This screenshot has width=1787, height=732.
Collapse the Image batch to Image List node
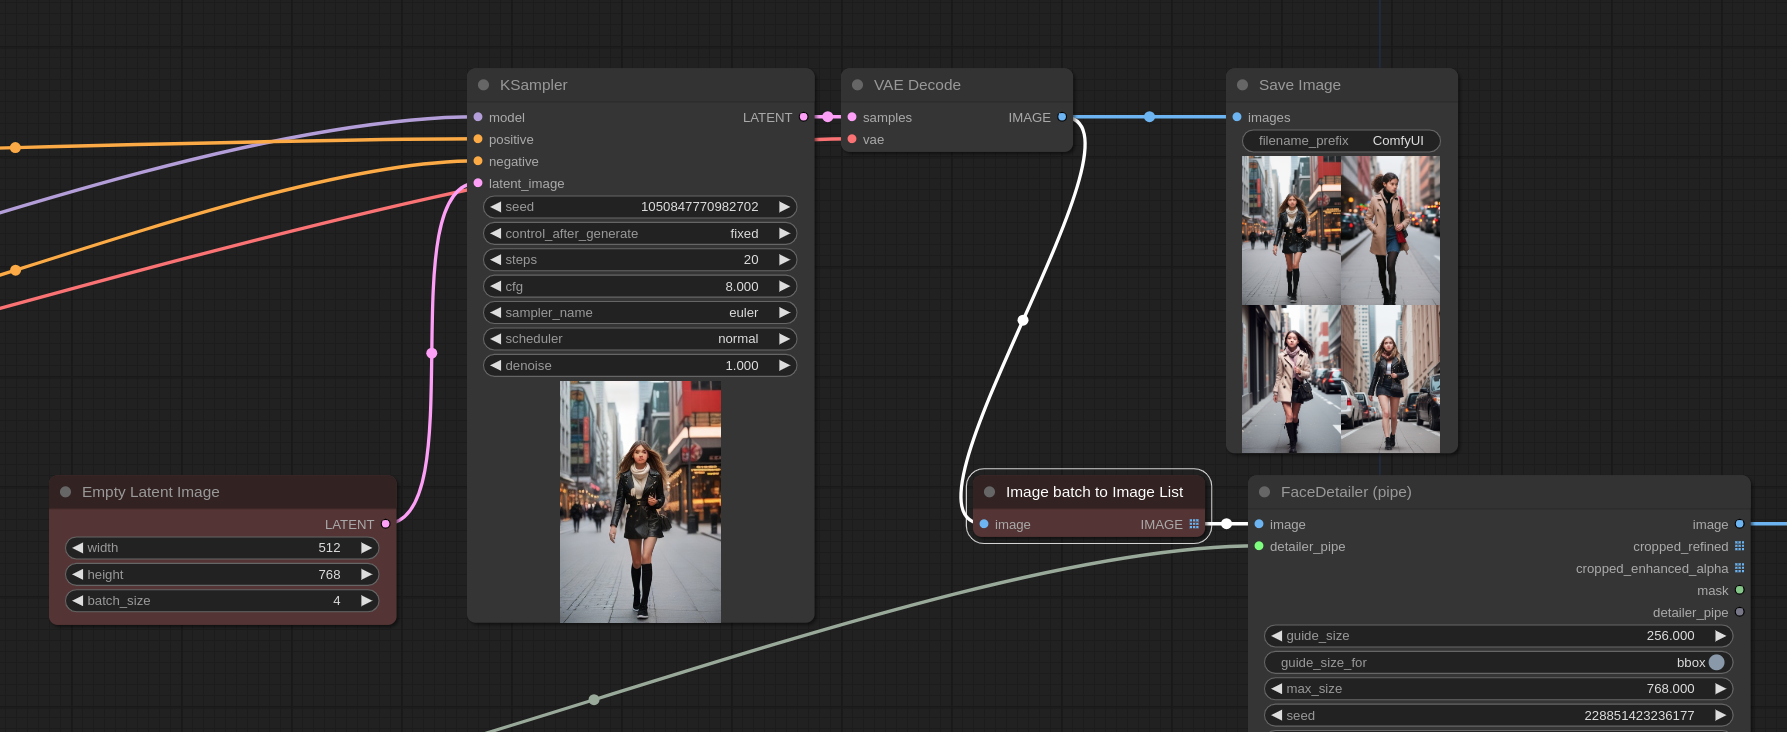pyautogui.click(x=989, y=492)
